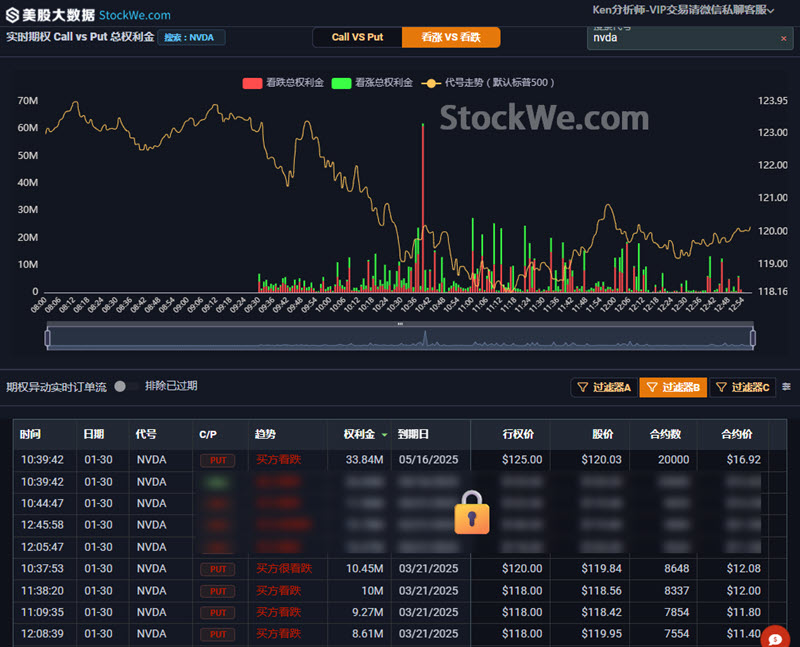Switch to the Call VS Put tab
800x647 pixels.
click(x=357, y=37)
